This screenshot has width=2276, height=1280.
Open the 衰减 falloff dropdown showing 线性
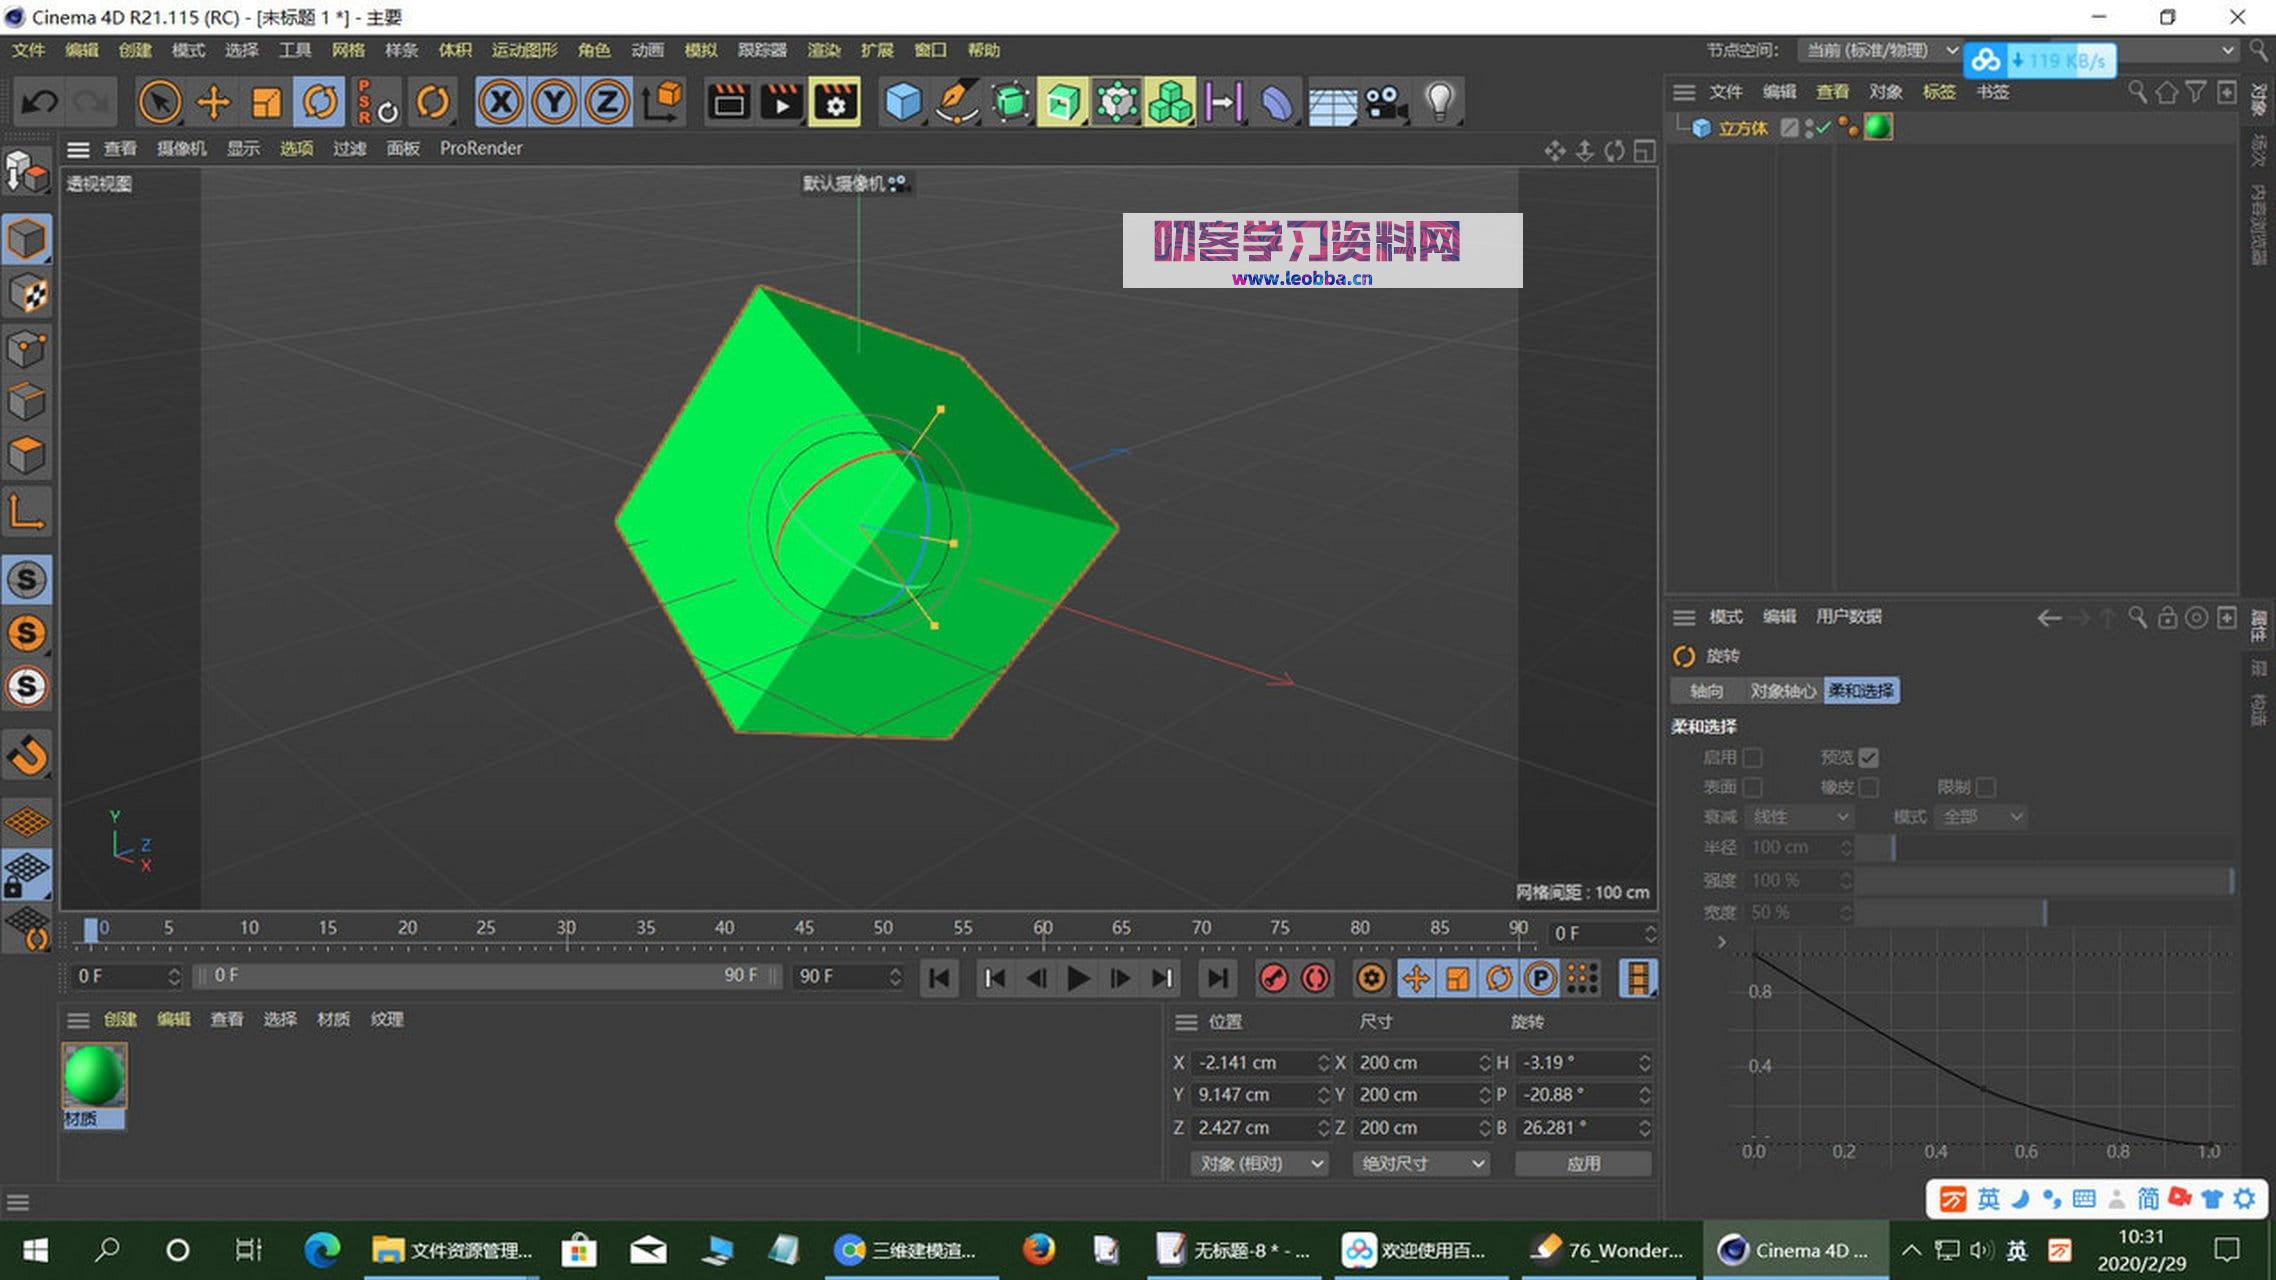tap(1799, 817)
